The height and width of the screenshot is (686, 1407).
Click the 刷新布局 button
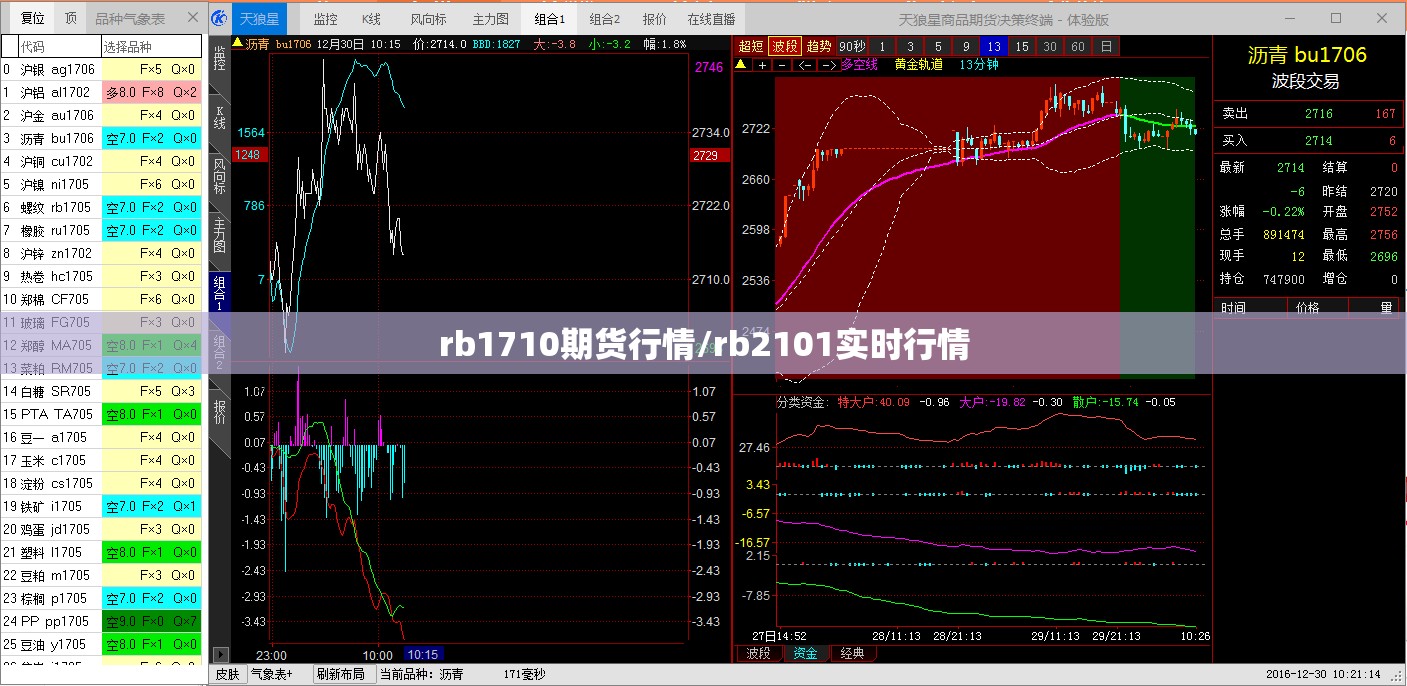coord(341,674)
